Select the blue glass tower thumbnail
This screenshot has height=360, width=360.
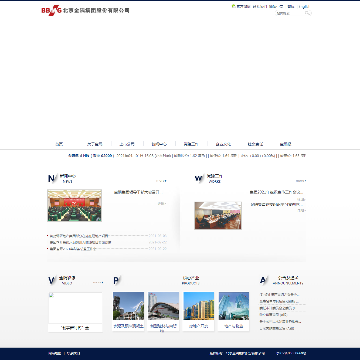(234, 306)
